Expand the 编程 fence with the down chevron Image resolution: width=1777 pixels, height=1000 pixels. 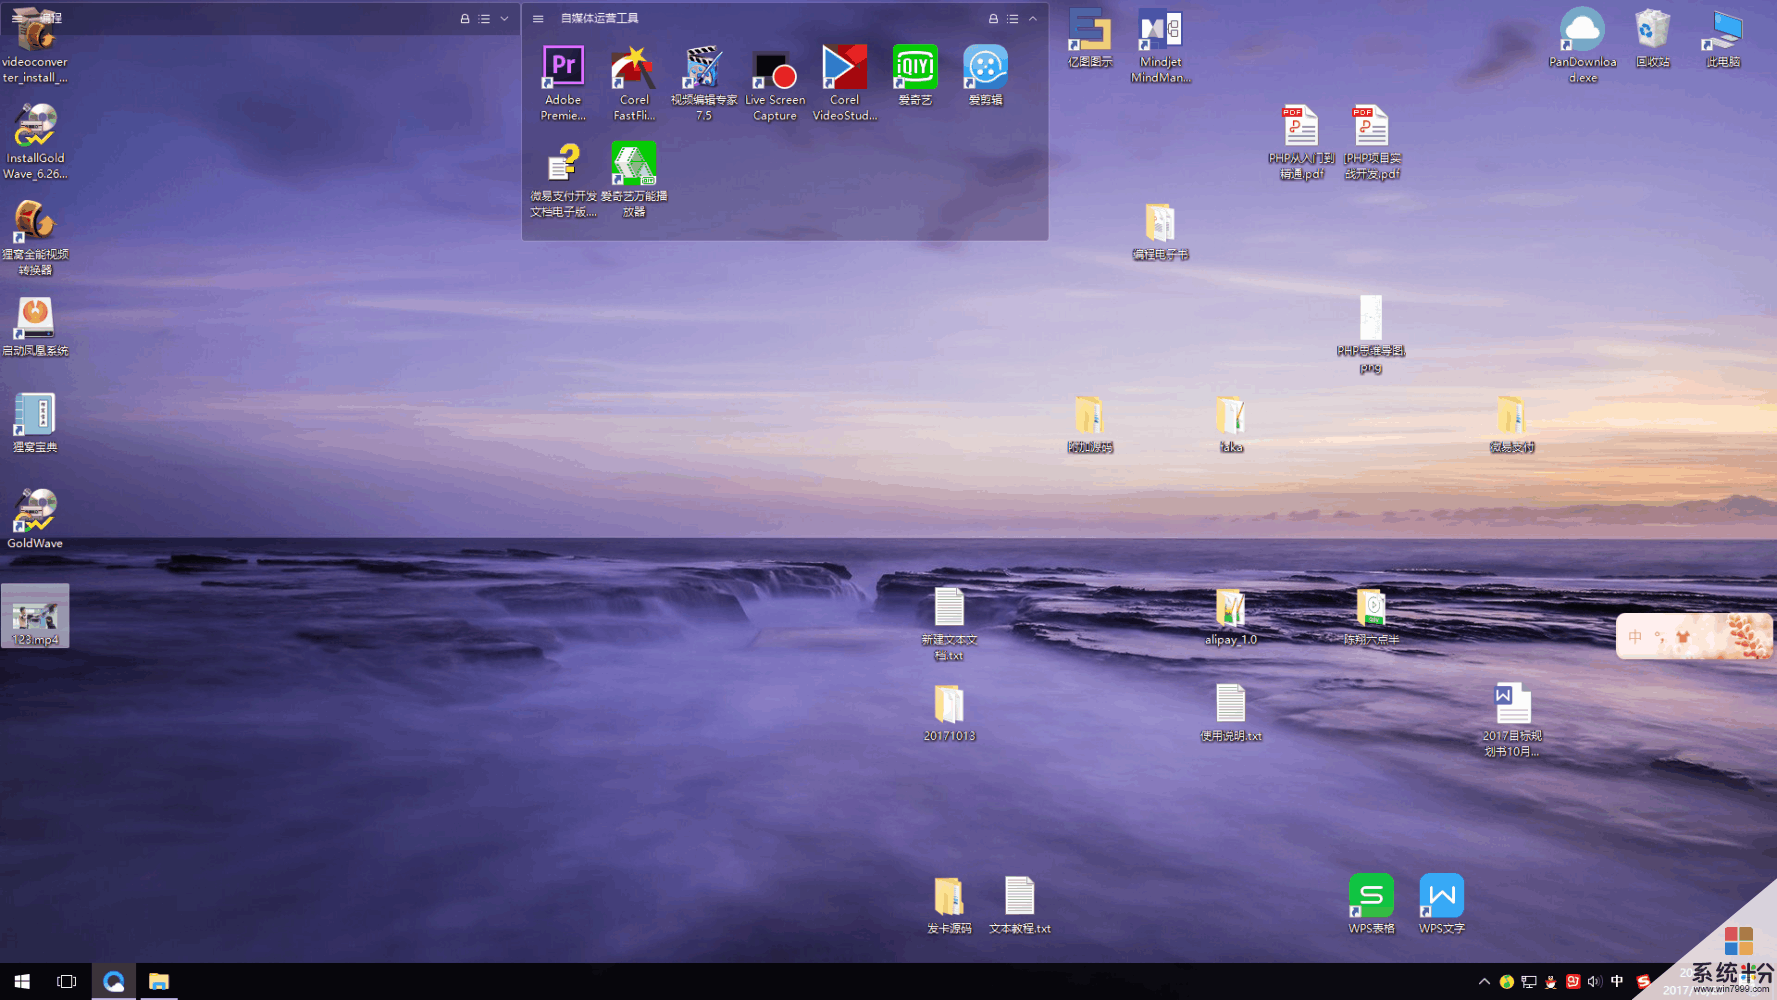point(505,18)
